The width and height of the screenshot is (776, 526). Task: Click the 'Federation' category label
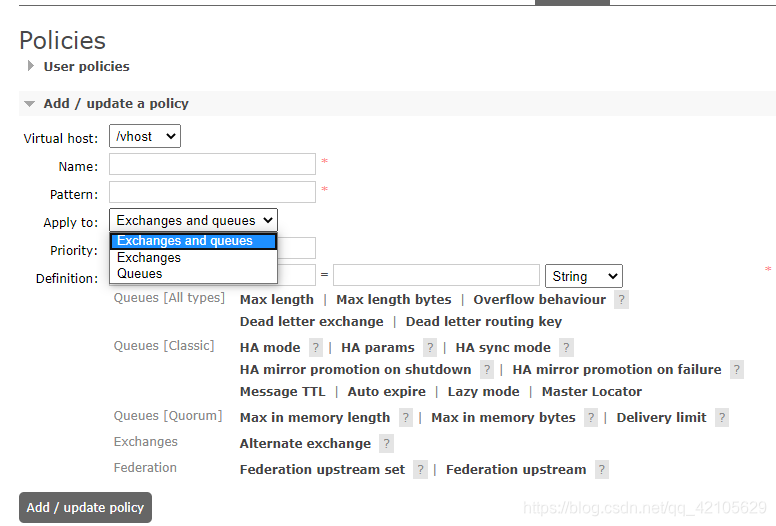(x=145, y=468)
